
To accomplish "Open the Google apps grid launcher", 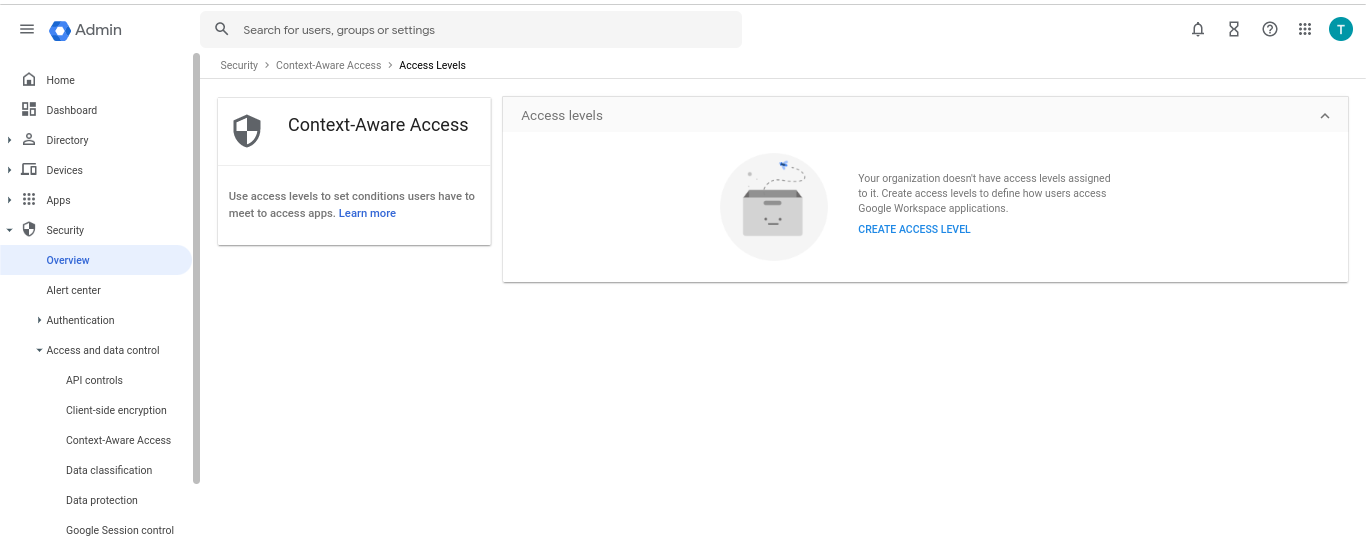I will (x=1305, y=30).
